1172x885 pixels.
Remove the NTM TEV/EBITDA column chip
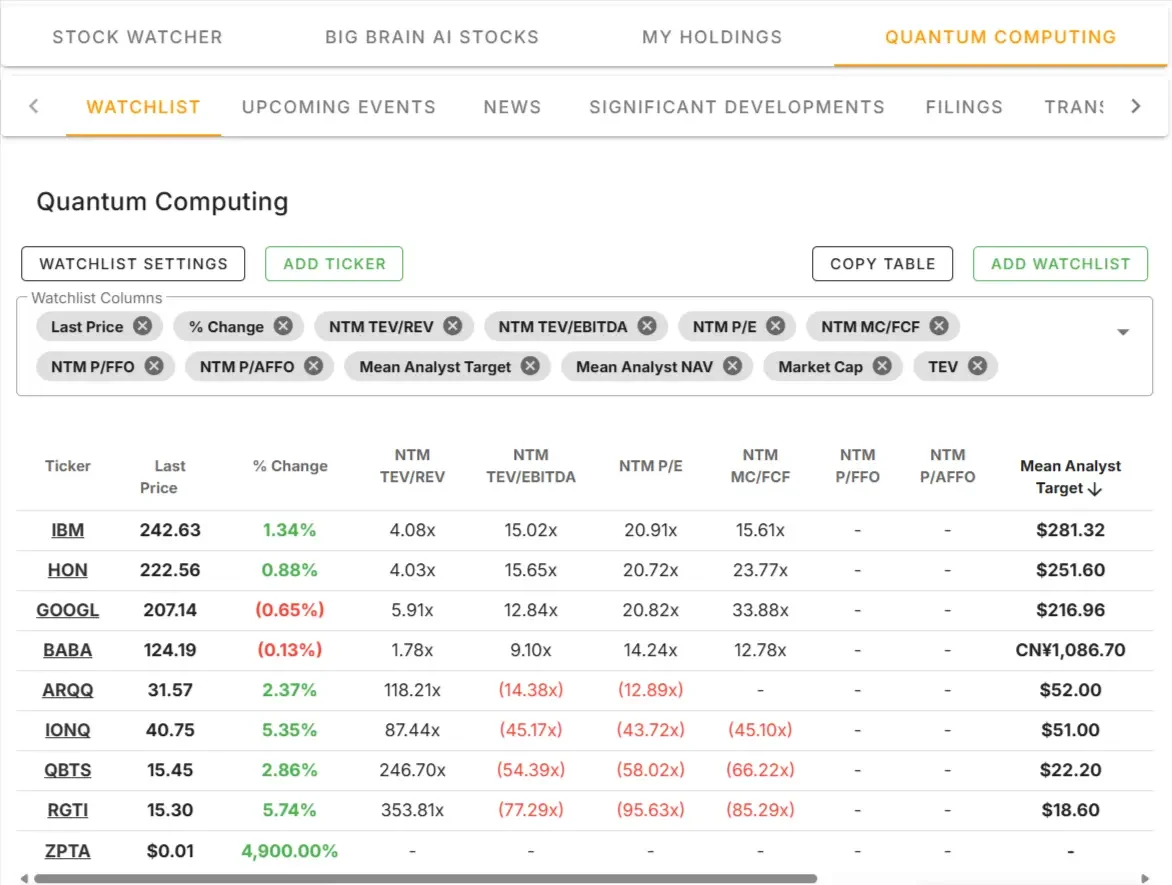pyautogui.click(x=647, y=326)
